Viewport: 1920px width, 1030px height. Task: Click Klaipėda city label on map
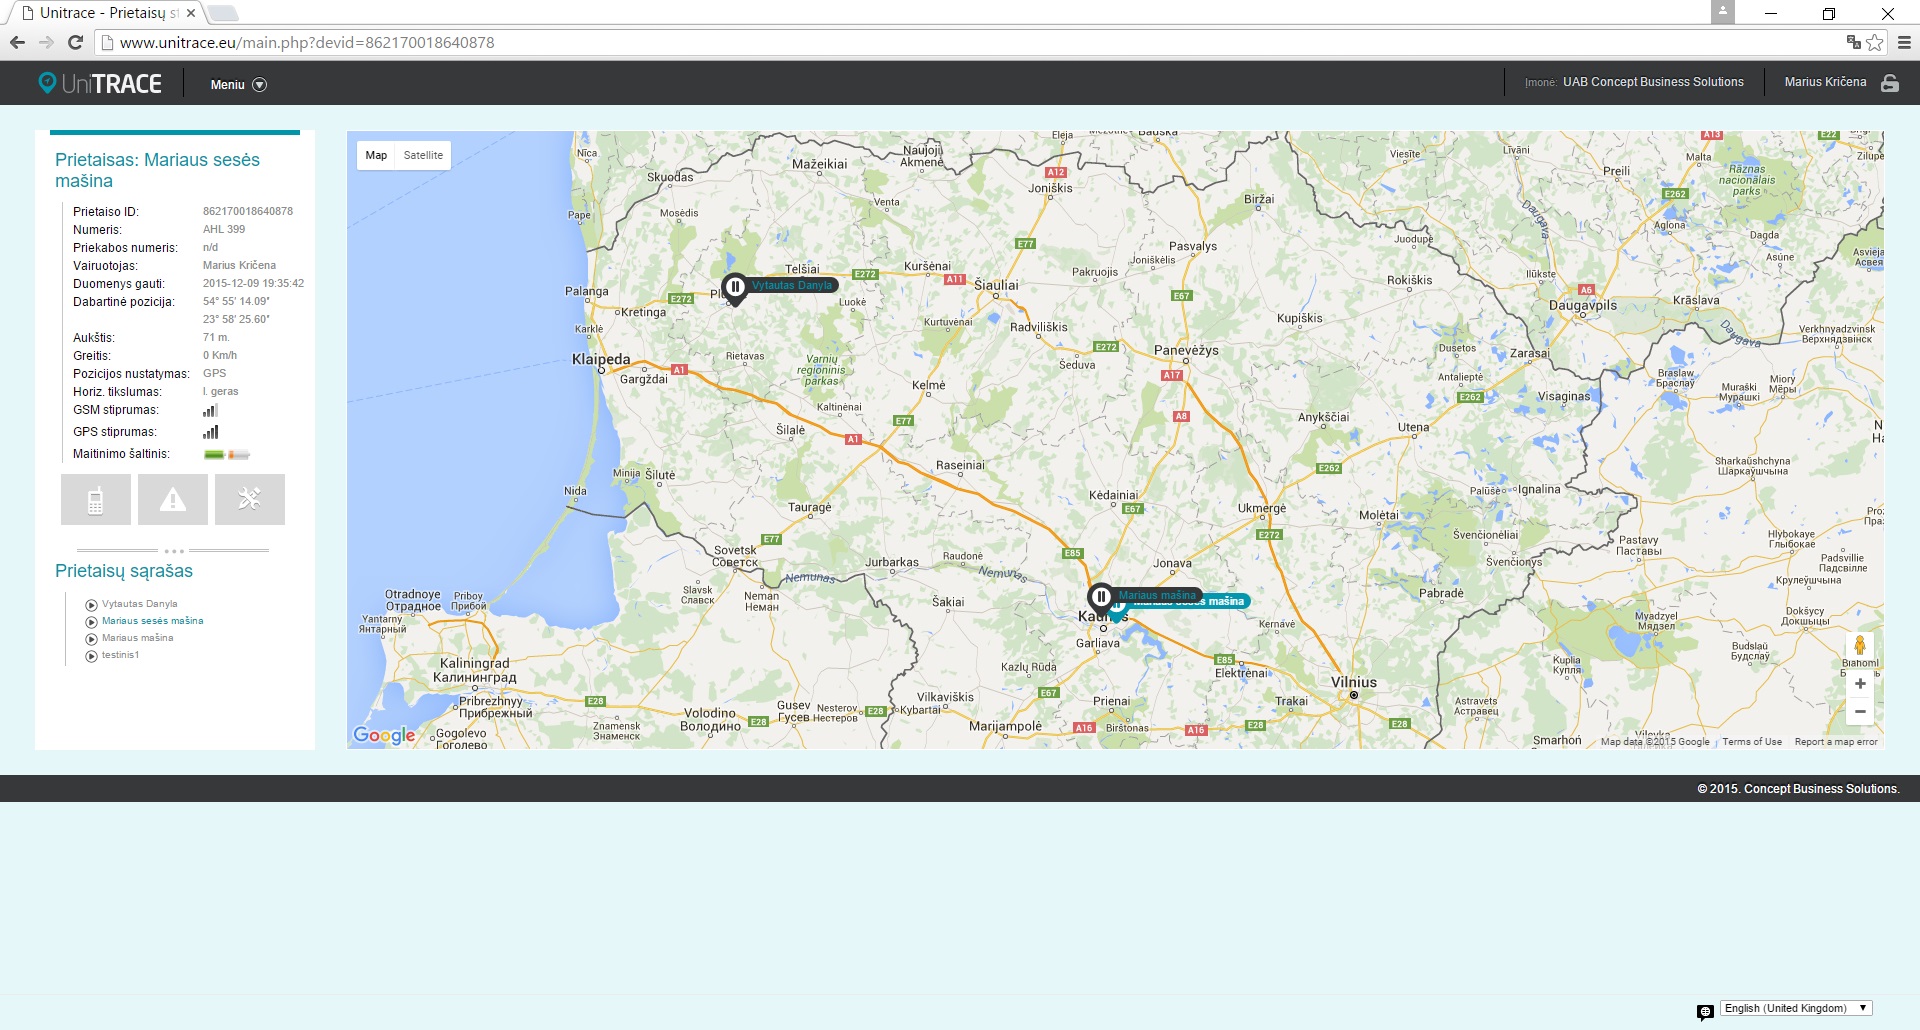[x=601, y=359]
